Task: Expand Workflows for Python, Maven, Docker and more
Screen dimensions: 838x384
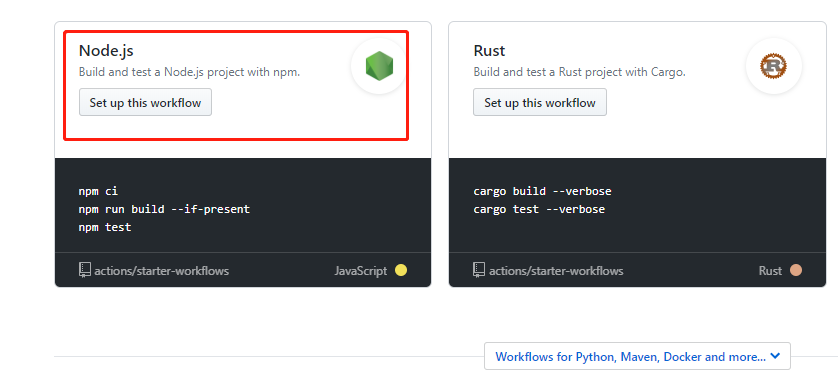Action: (637, 356)
